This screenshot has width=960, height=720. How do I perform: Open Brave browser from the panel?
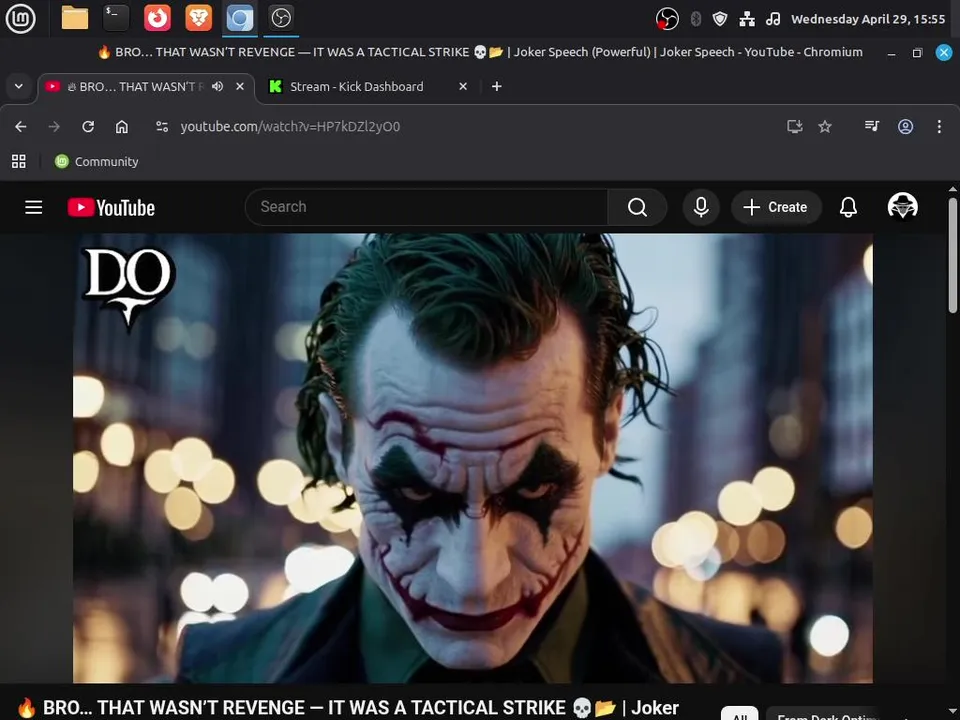(x=198, y=18)
